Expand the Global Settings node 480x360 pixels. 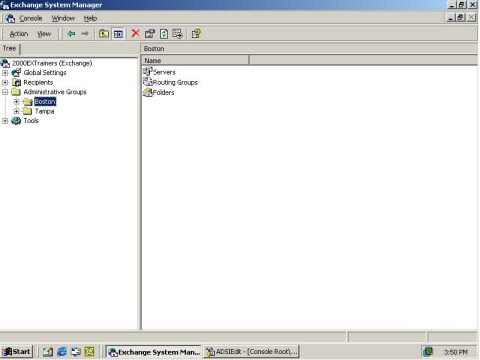tap(5, 73)
